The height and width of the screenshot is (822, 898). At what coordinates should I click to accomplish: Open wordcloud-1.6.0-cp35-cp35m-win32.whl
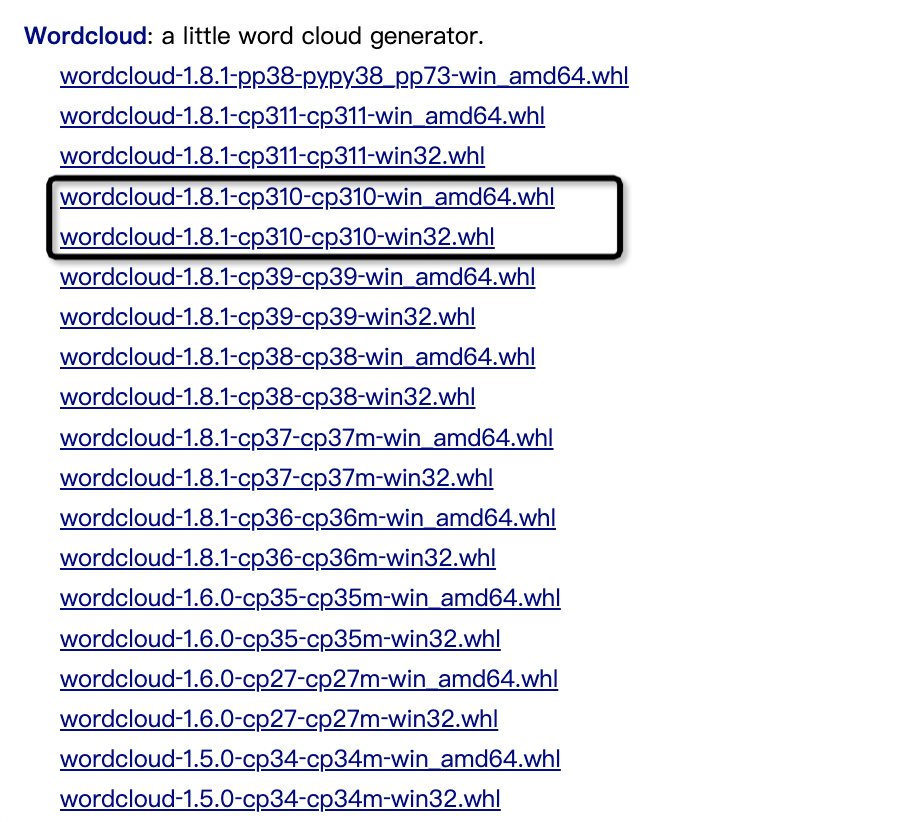click(280, 639)
